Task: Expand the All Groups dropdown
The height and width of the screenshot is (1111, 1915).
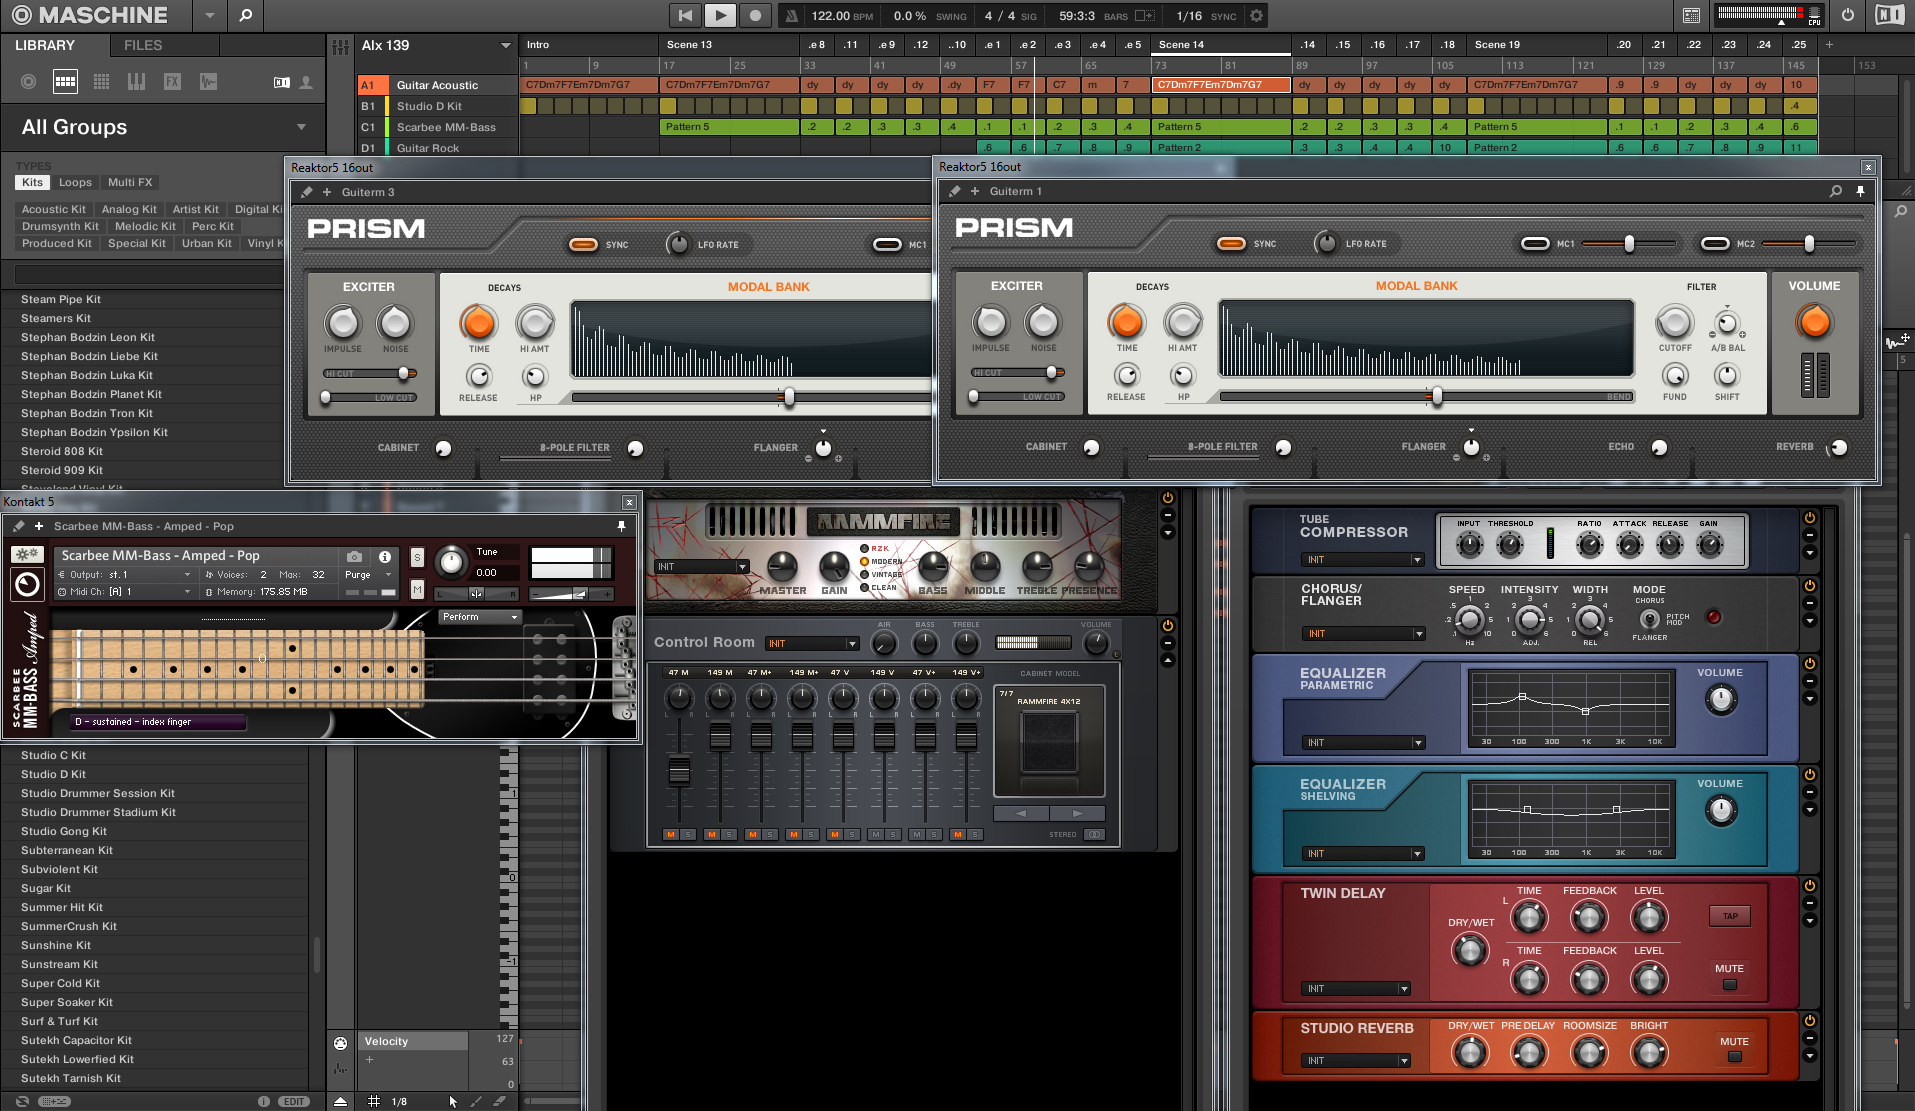Action: (x=301, y=127)
